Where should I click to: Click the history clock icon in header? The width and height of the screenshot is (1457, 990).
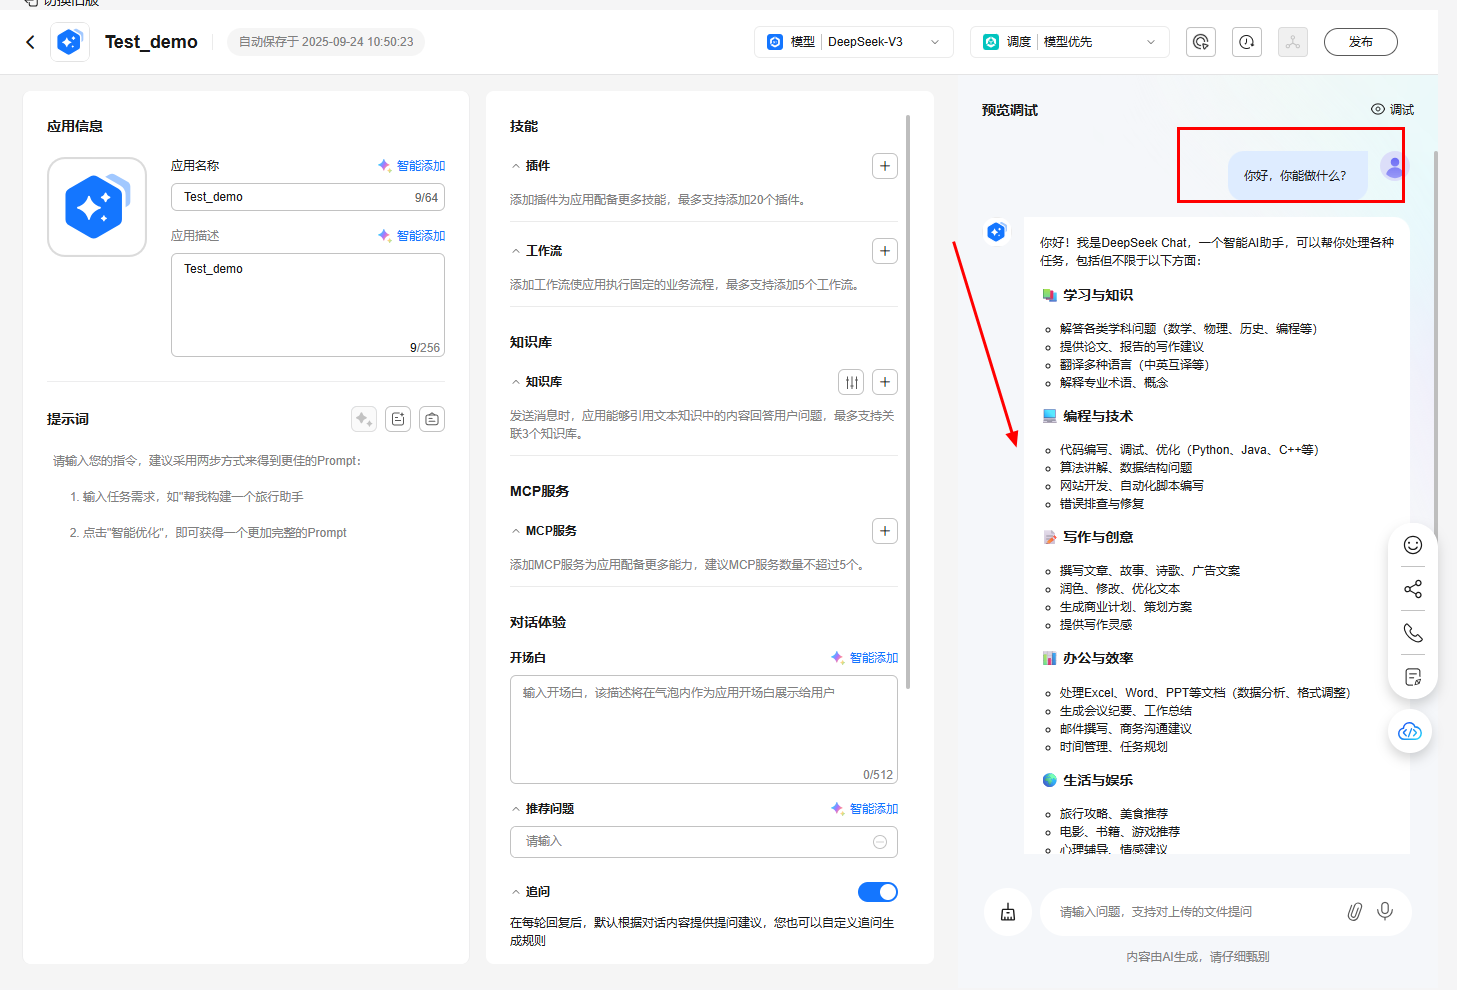point(1246,42)
